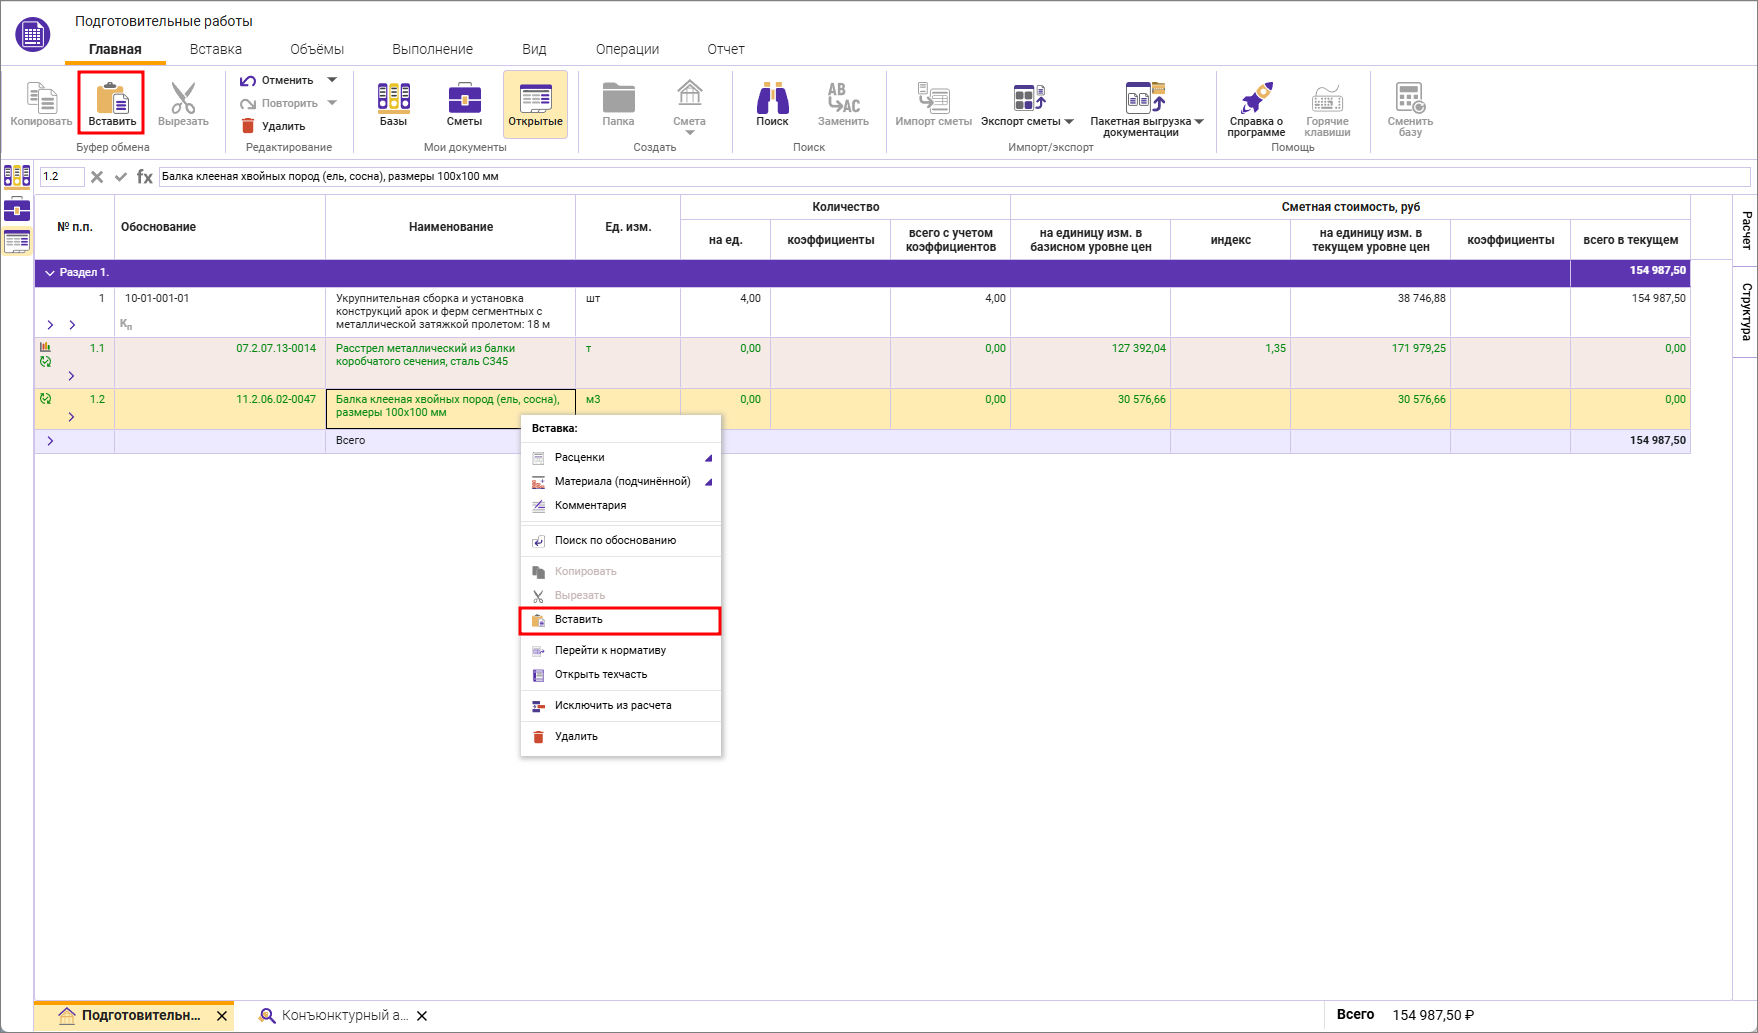Expand the Всего summary row chevron
The image size is (1758, 1033).
tap(50, 441)
